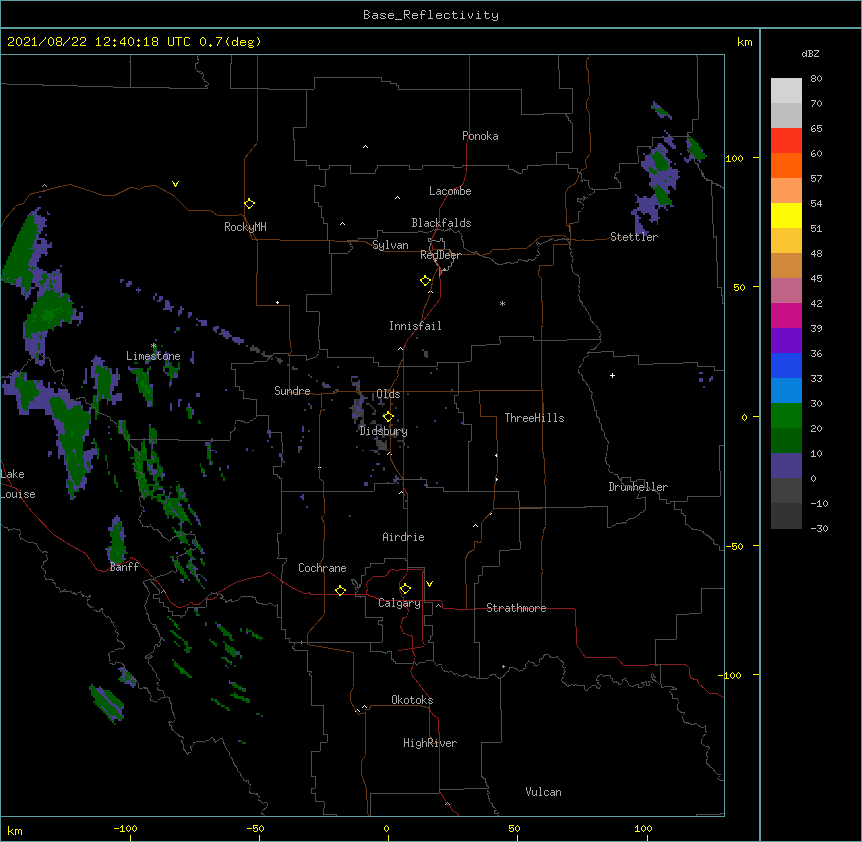Select the yellow diamond marker south of RedDeer

pyautogui.click(x=425, y=281)
